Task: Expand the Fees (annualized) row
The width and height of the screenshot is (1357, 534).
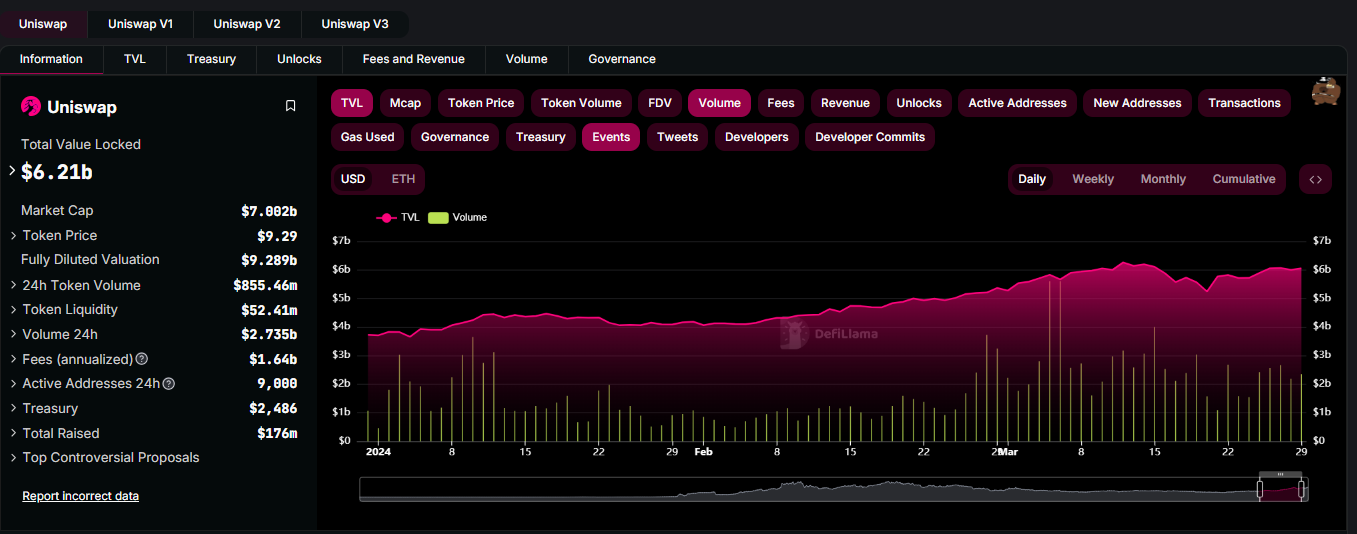Action: click(14, 359)
